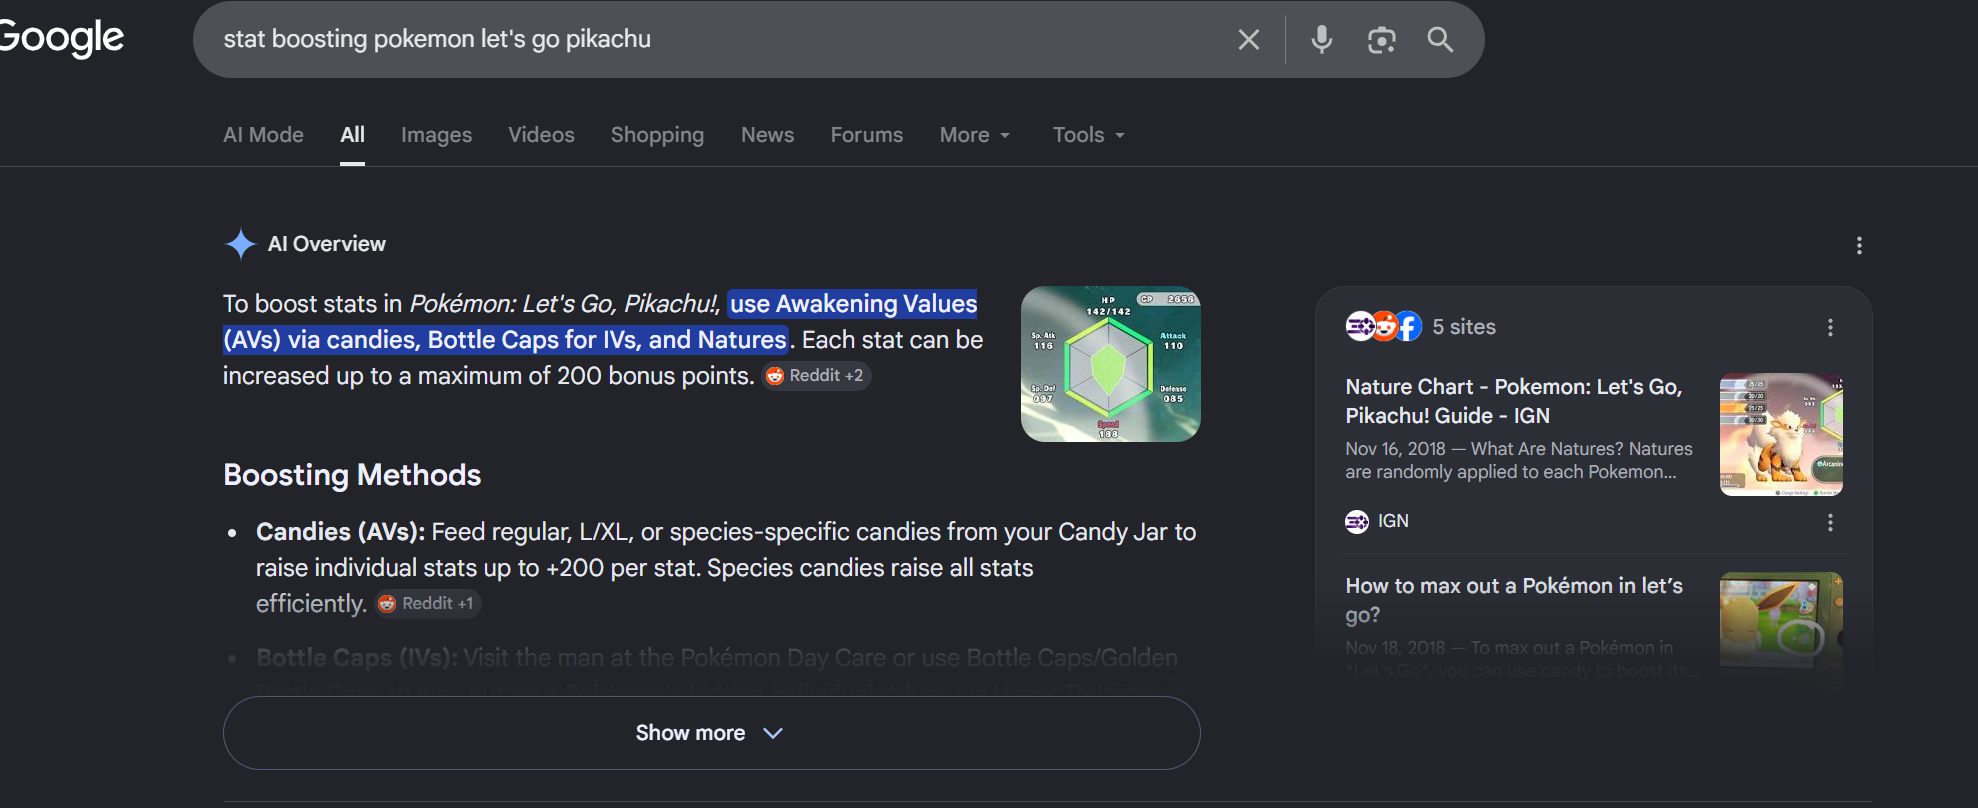The width and height of the screenshot is (1978, 808).
Task: Open the Reddit +2 source chip
Action: coord(817,376)
